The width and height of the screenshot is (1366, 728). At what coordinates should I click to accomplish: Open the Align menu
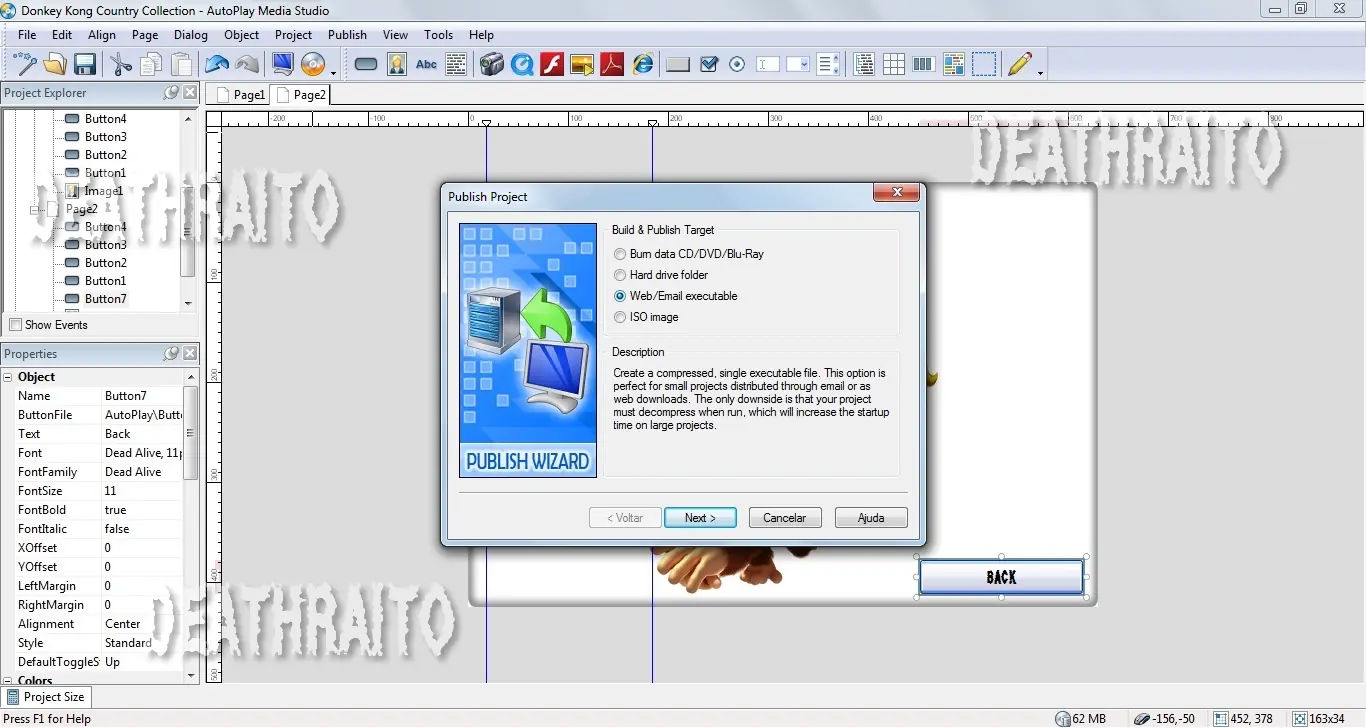click(102, 35)
